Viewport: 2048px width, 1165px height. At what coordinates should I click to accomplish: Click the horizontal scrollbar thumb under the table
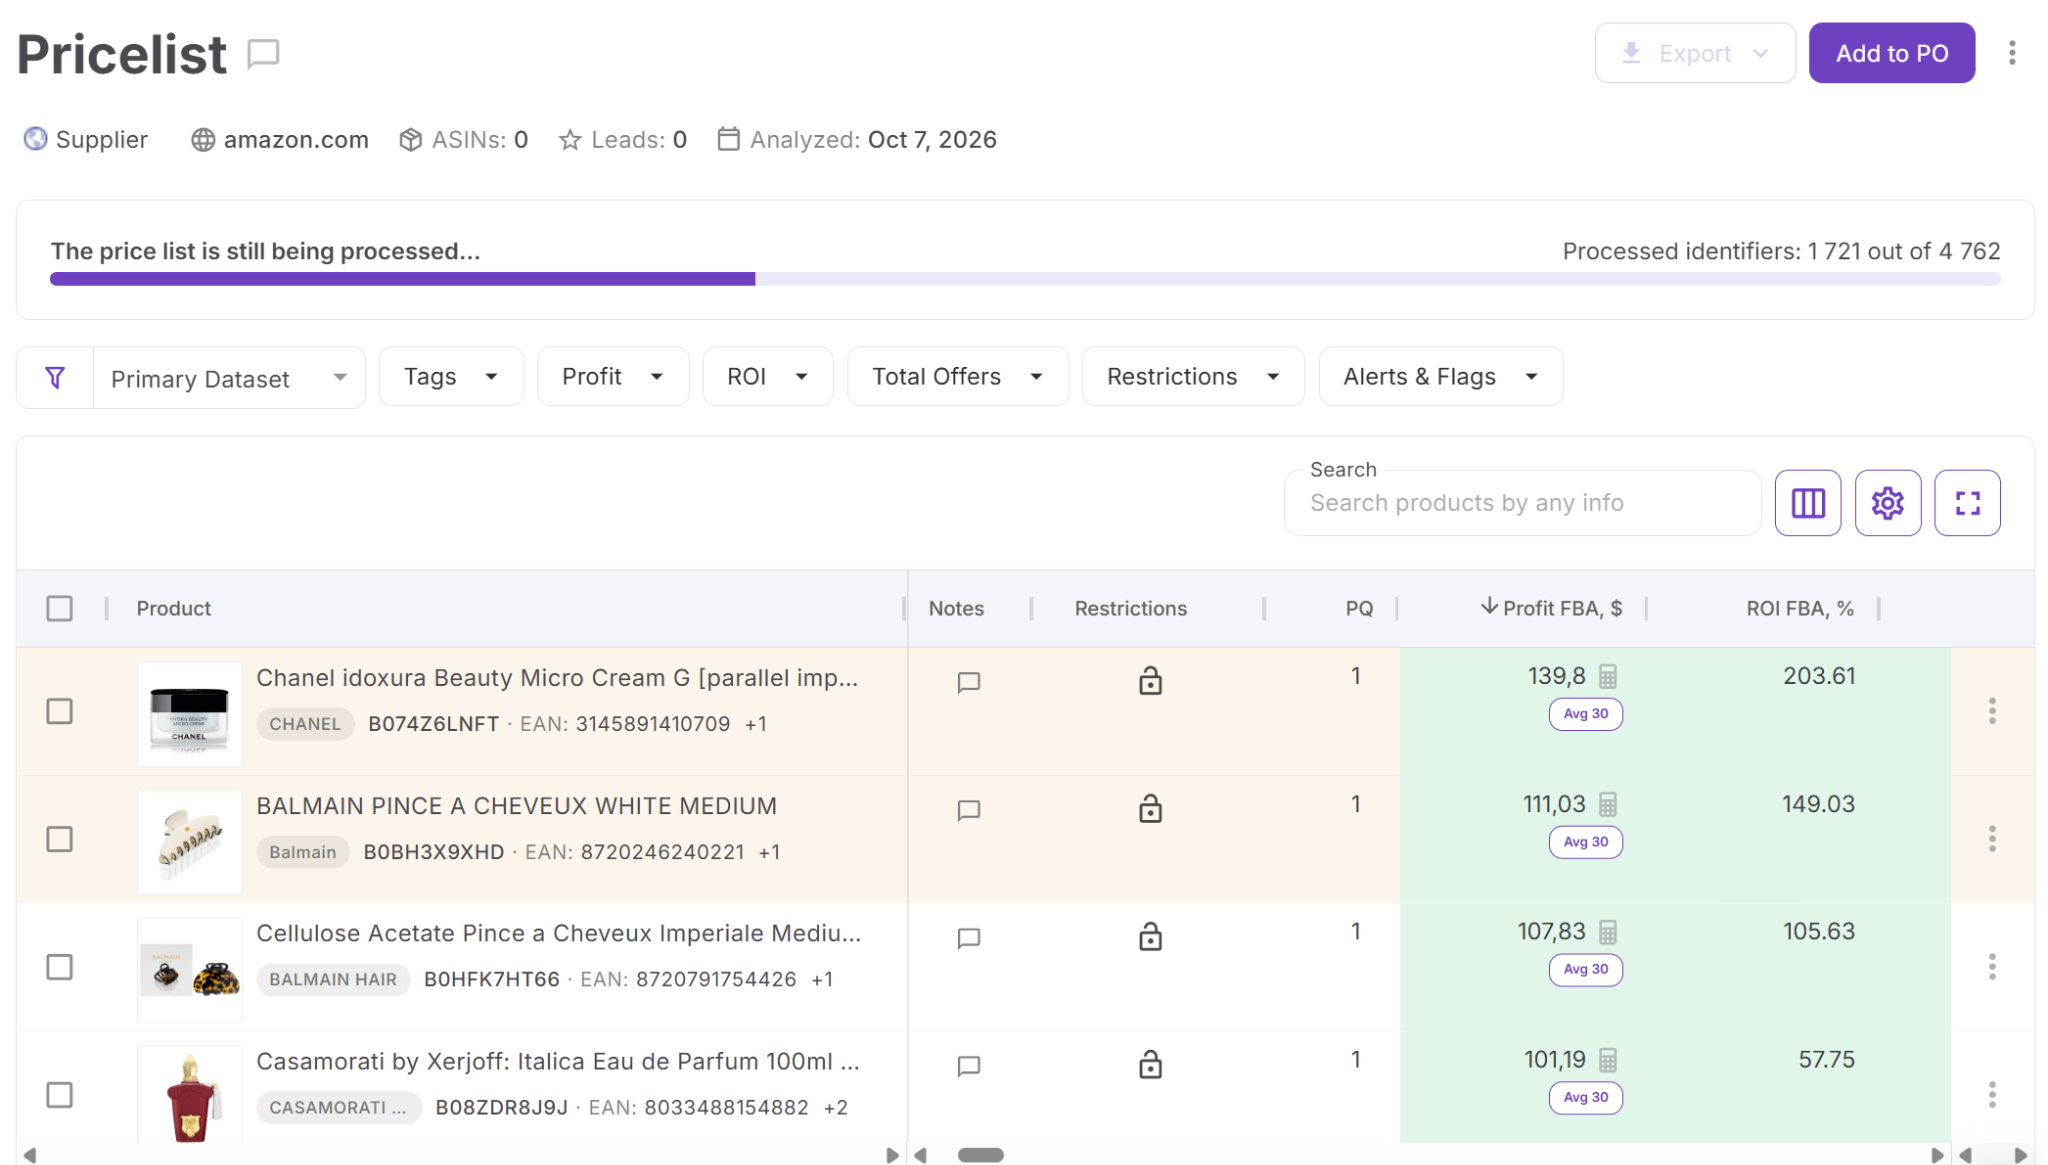[x=980, y=1155]
